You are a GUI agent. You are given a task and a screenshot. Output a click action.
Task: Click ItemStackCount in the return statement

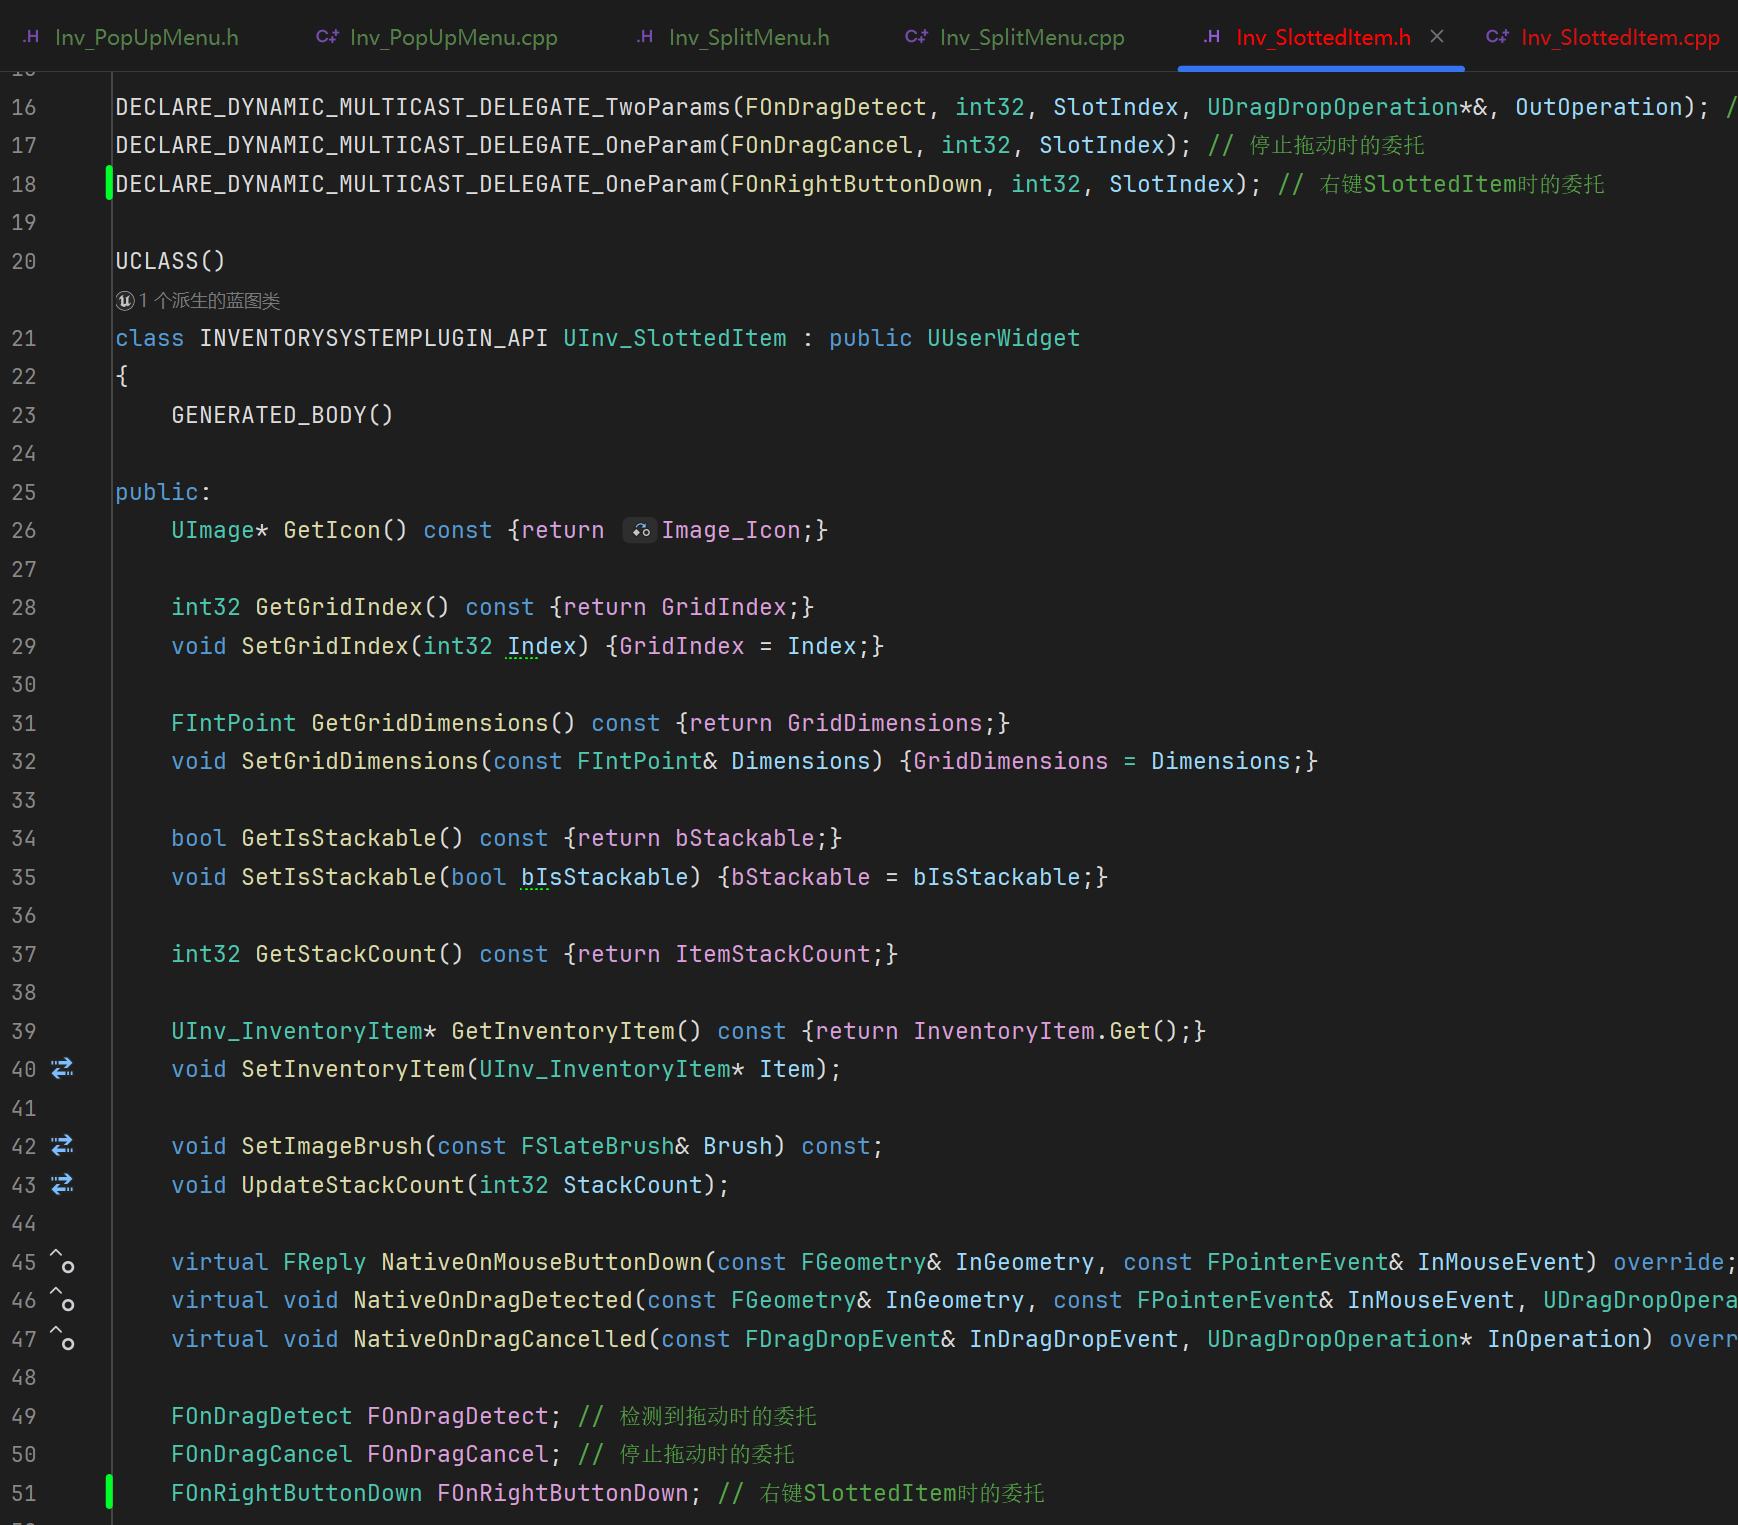pos(773,954)
